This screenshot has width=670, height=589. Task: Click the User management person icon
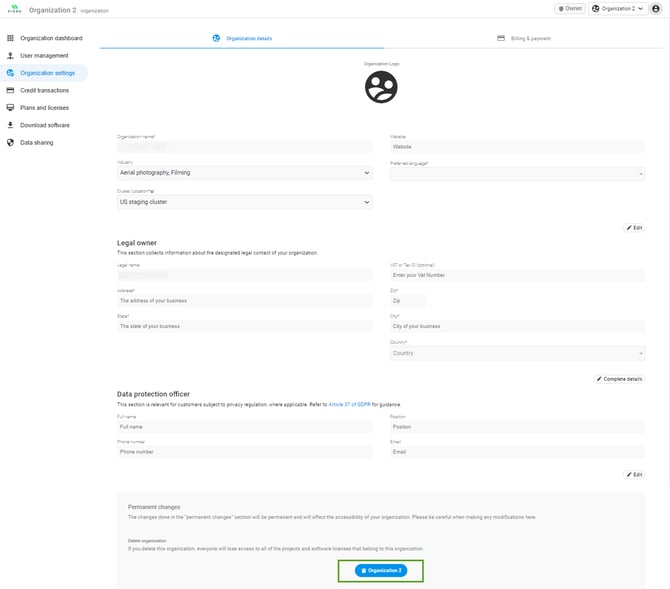pyautogui.click(x=10, y=56)
